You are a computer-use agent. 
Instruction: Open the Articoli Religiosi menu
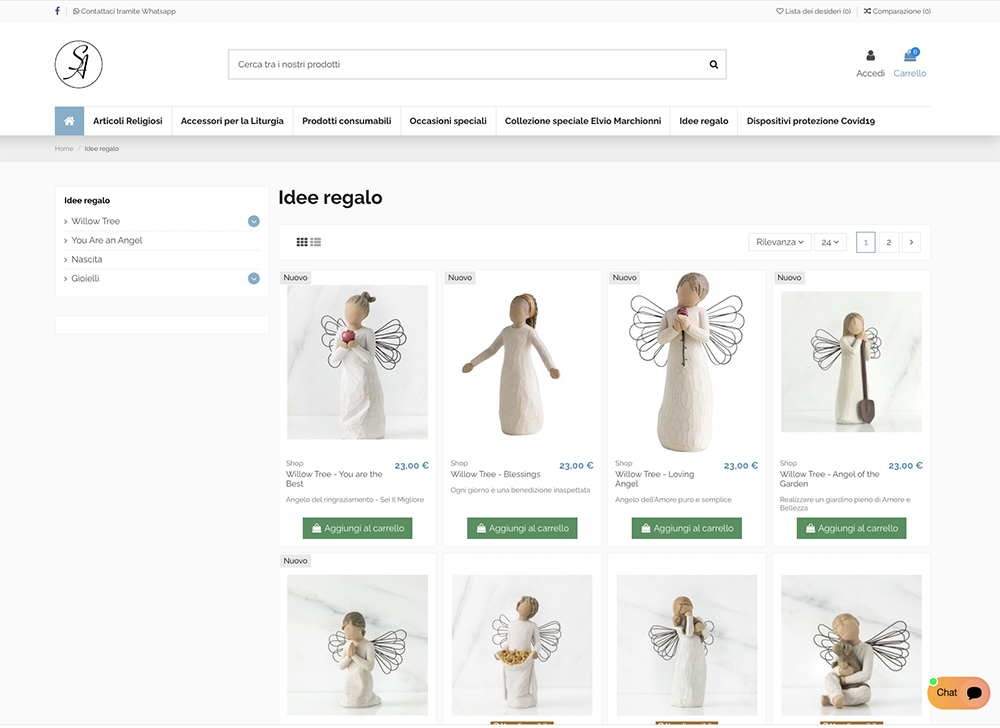click(128, 121)
